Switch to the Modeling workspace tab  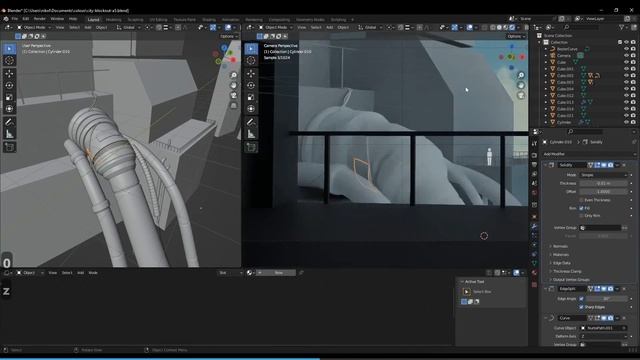[x=113, y=20]
